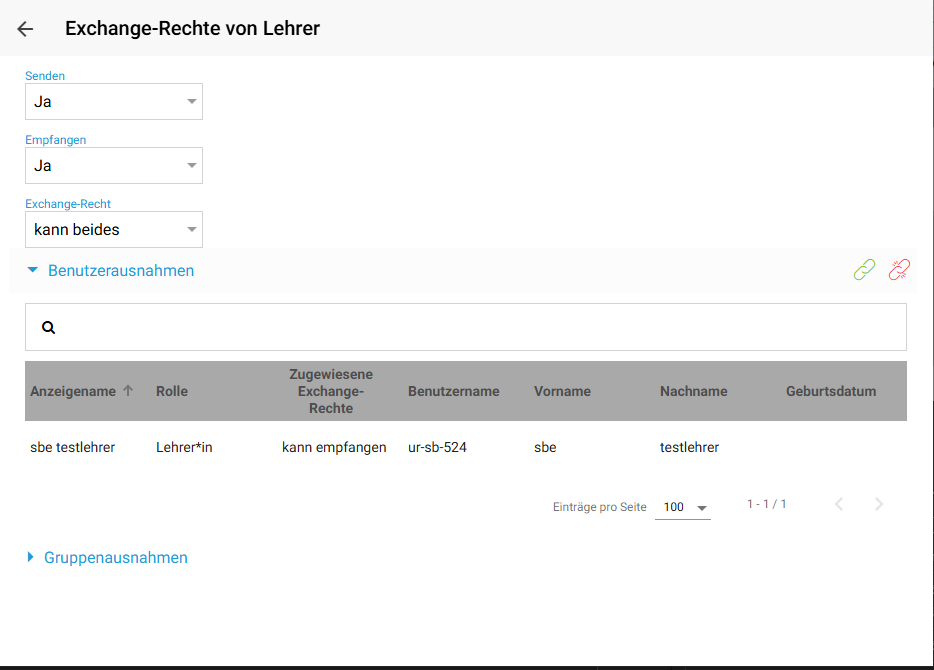Viewport: 934px width, 670px height.
Task: Click the 'kann empfangen' cell
Action: click(334, 447)
